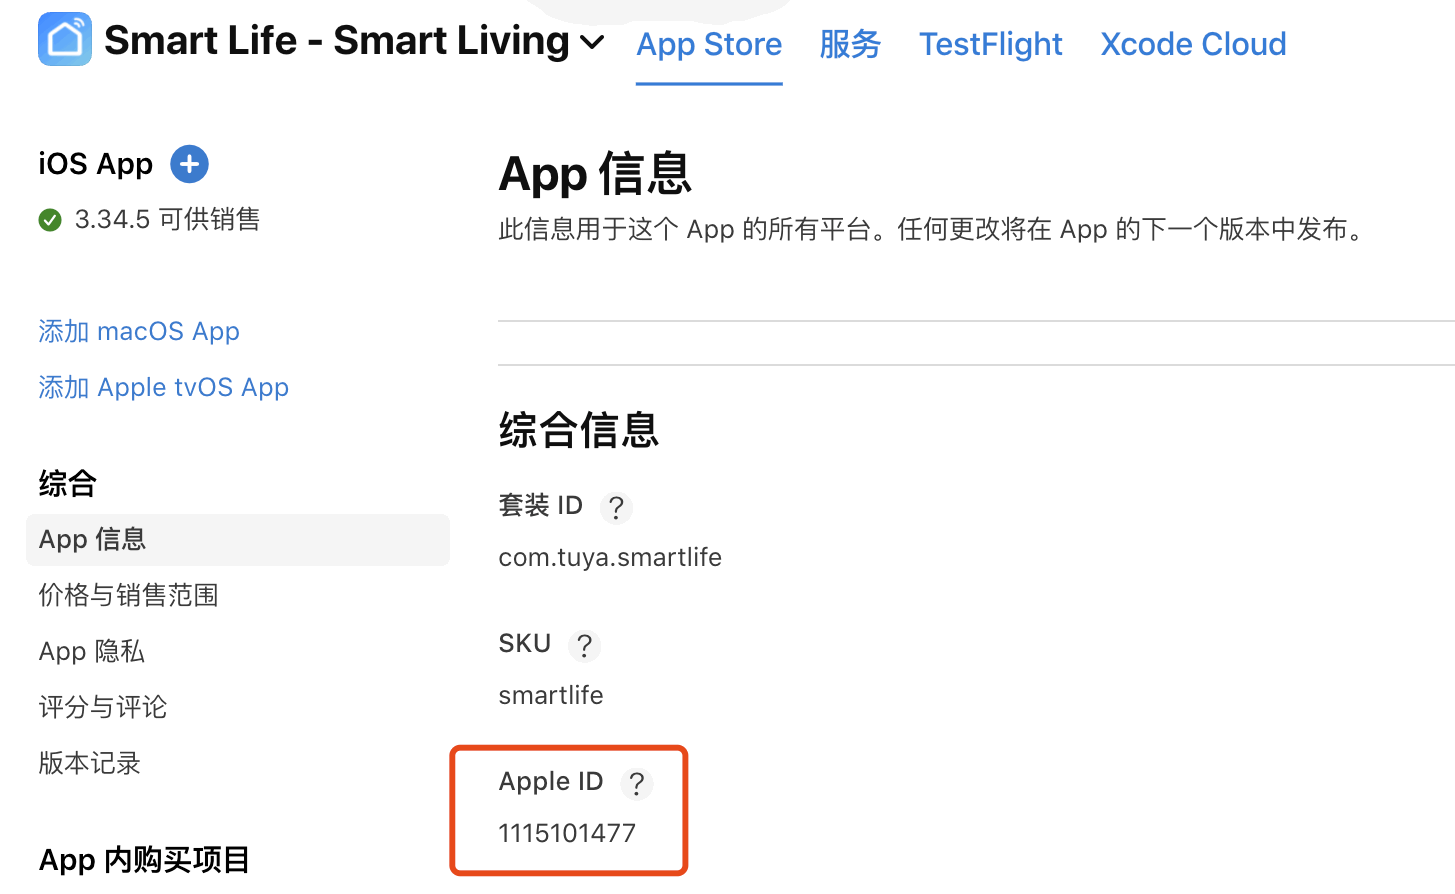
Task: Click the 综合信息 section heading
Action: 579,430
